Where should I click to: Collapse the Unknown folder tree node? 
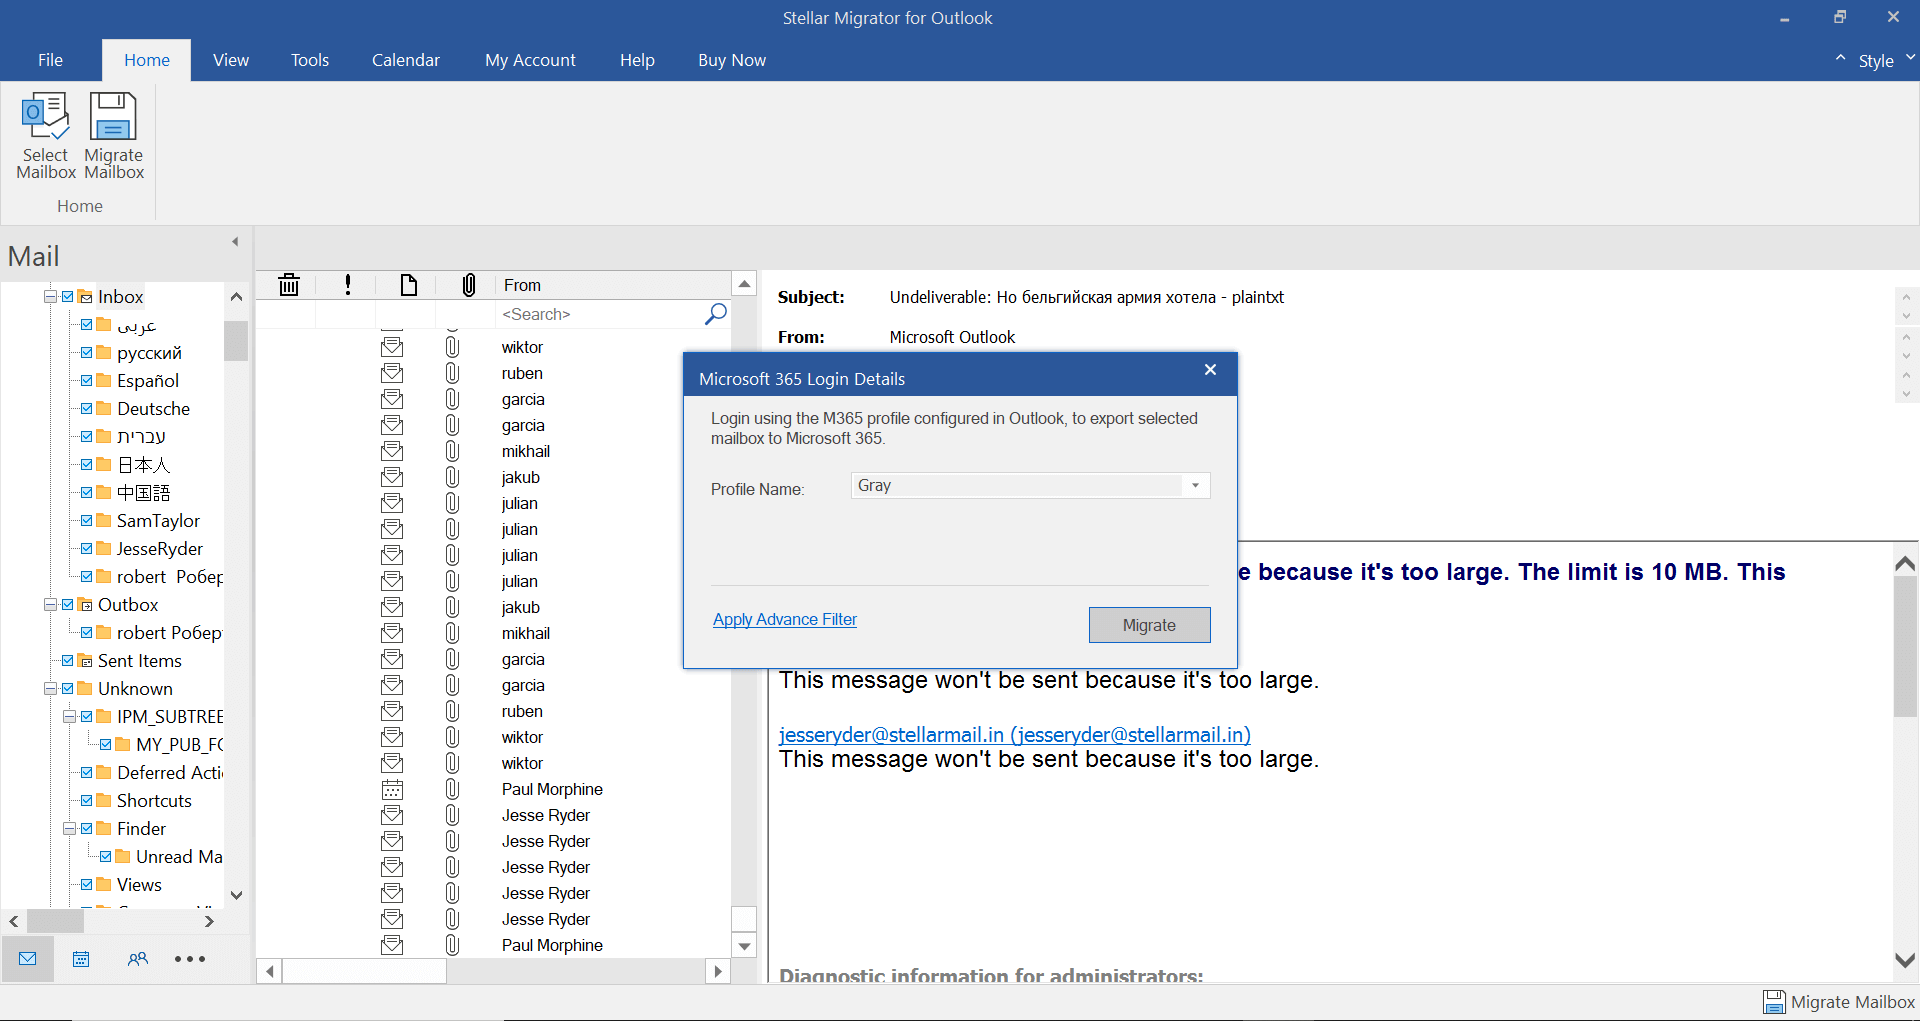(x=50, y=688)
